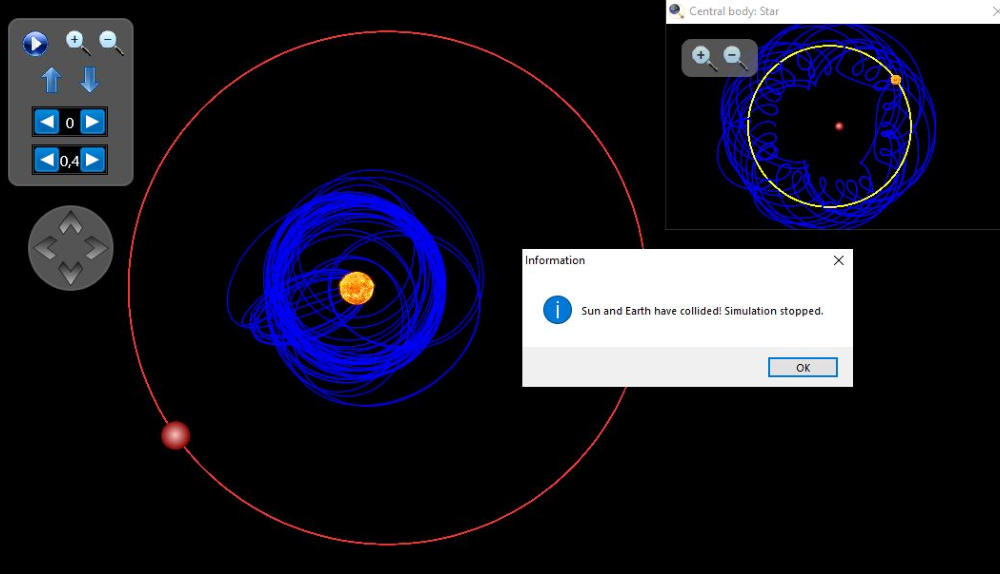
Task: Click the field value 0,4
Action: pyautogui.click(x=70, y=161)
